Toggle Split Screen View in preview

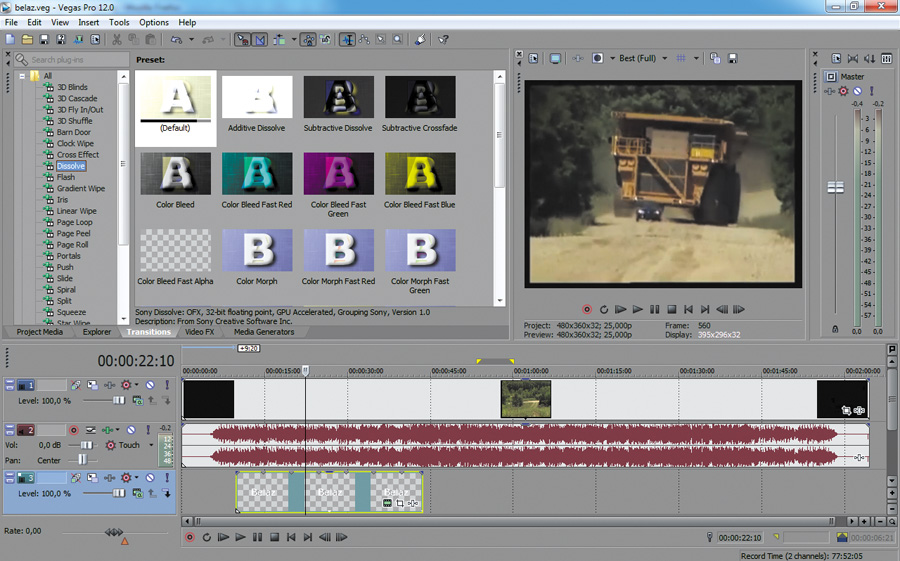pos(598,58)
